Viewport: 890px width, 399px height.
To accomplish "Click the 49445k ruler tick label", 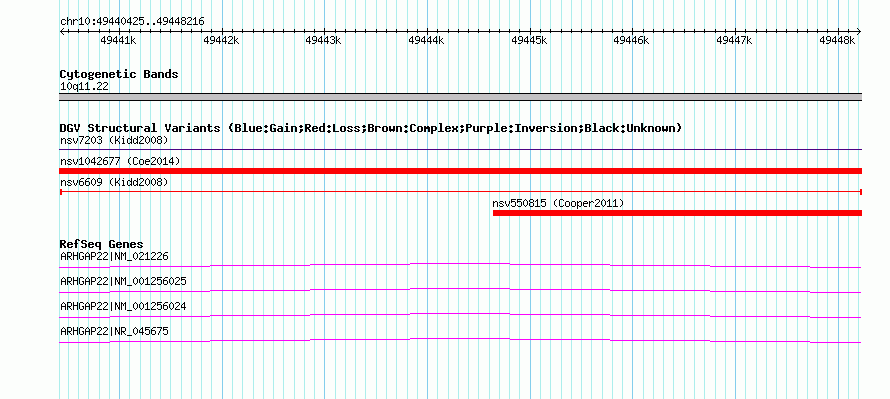I will (x=529, y=40).
